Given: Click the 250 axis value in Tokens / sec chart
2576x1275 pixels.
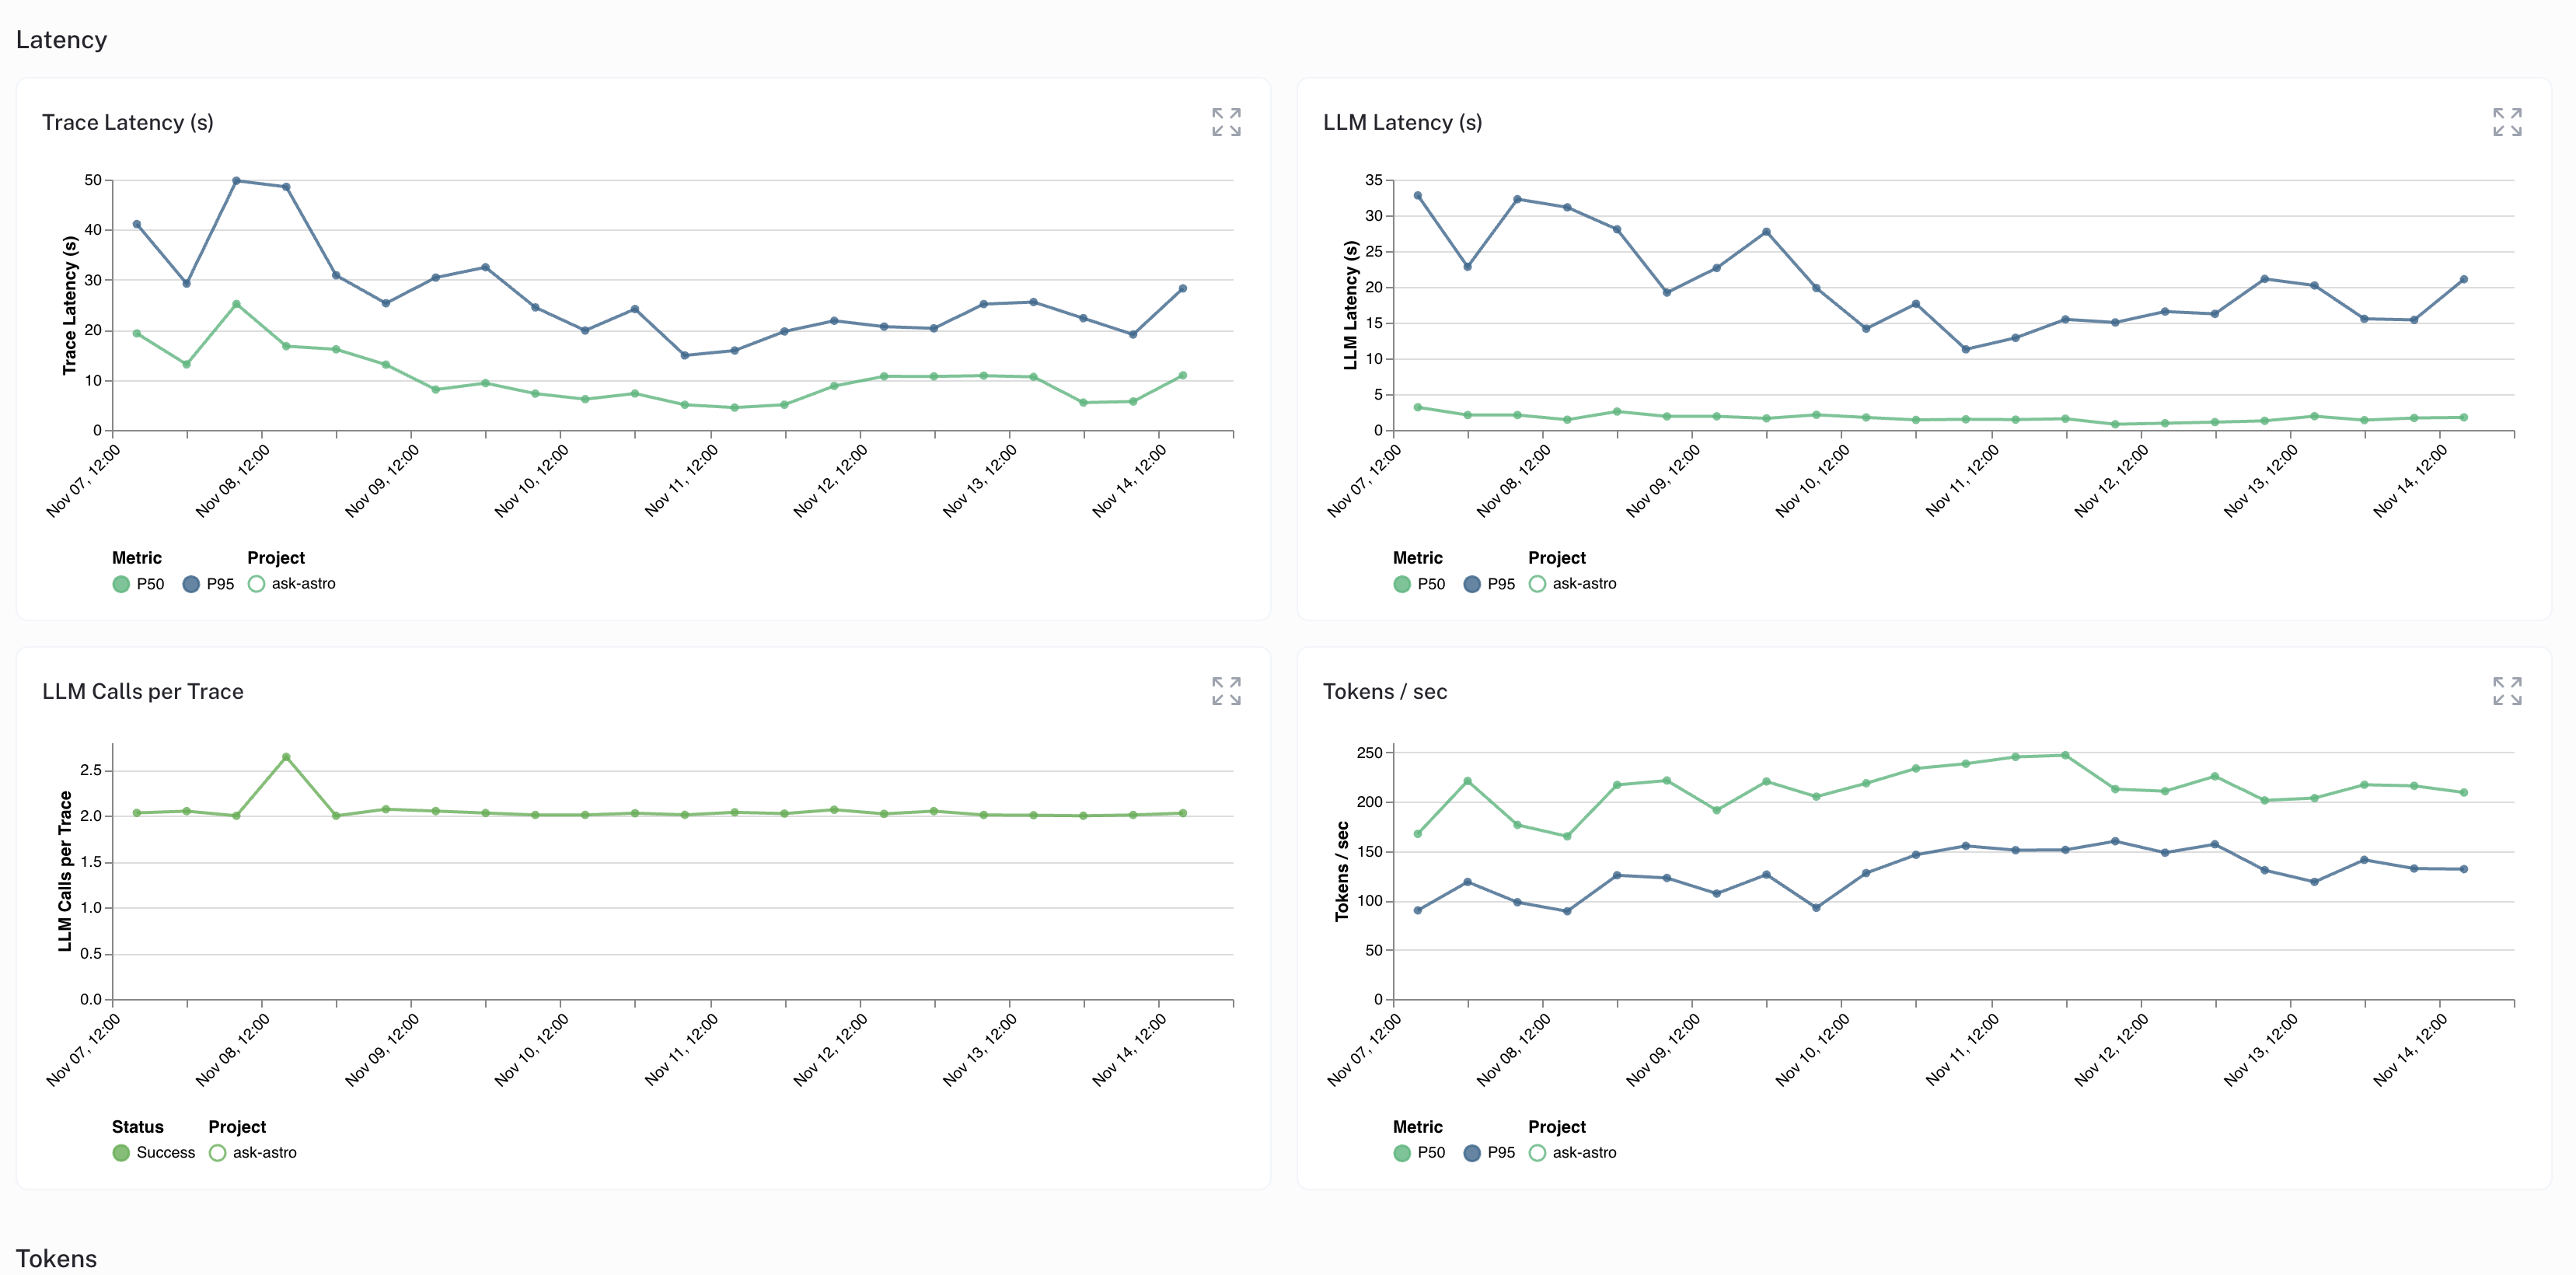Looking at the screenshot, I should coord(1369,753).
